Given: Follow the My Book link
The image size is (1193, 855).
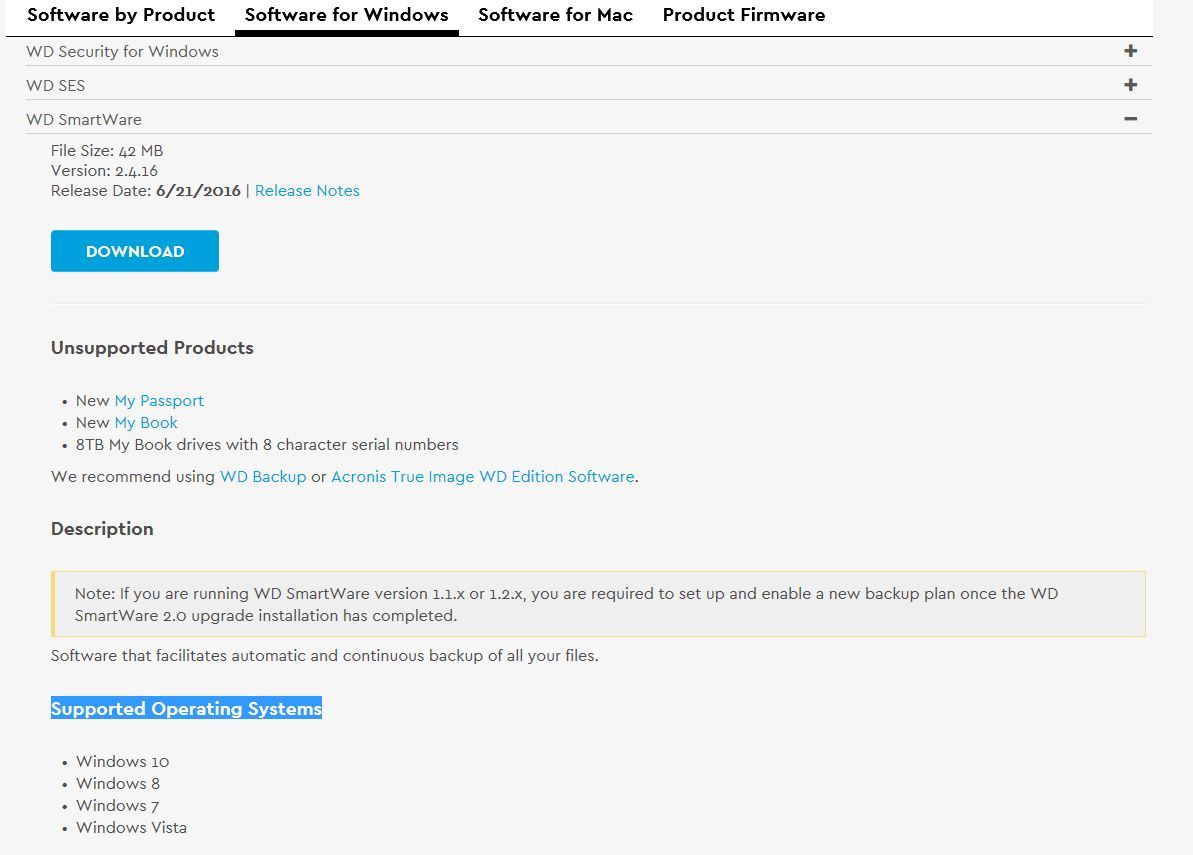Looking at the screenshot, I should click(146, 423).
